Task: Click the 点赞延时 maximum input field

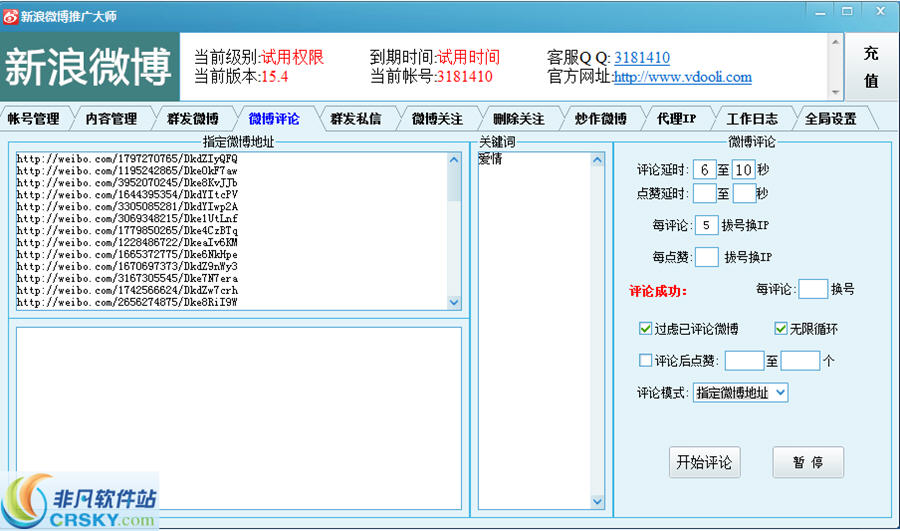Action: 744,193
